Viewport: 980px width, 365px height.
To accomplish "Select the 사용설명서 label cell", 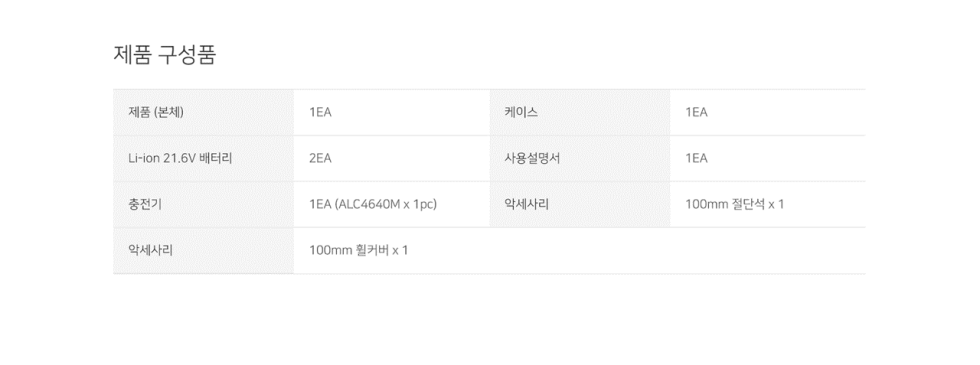I will coord(580,158).
